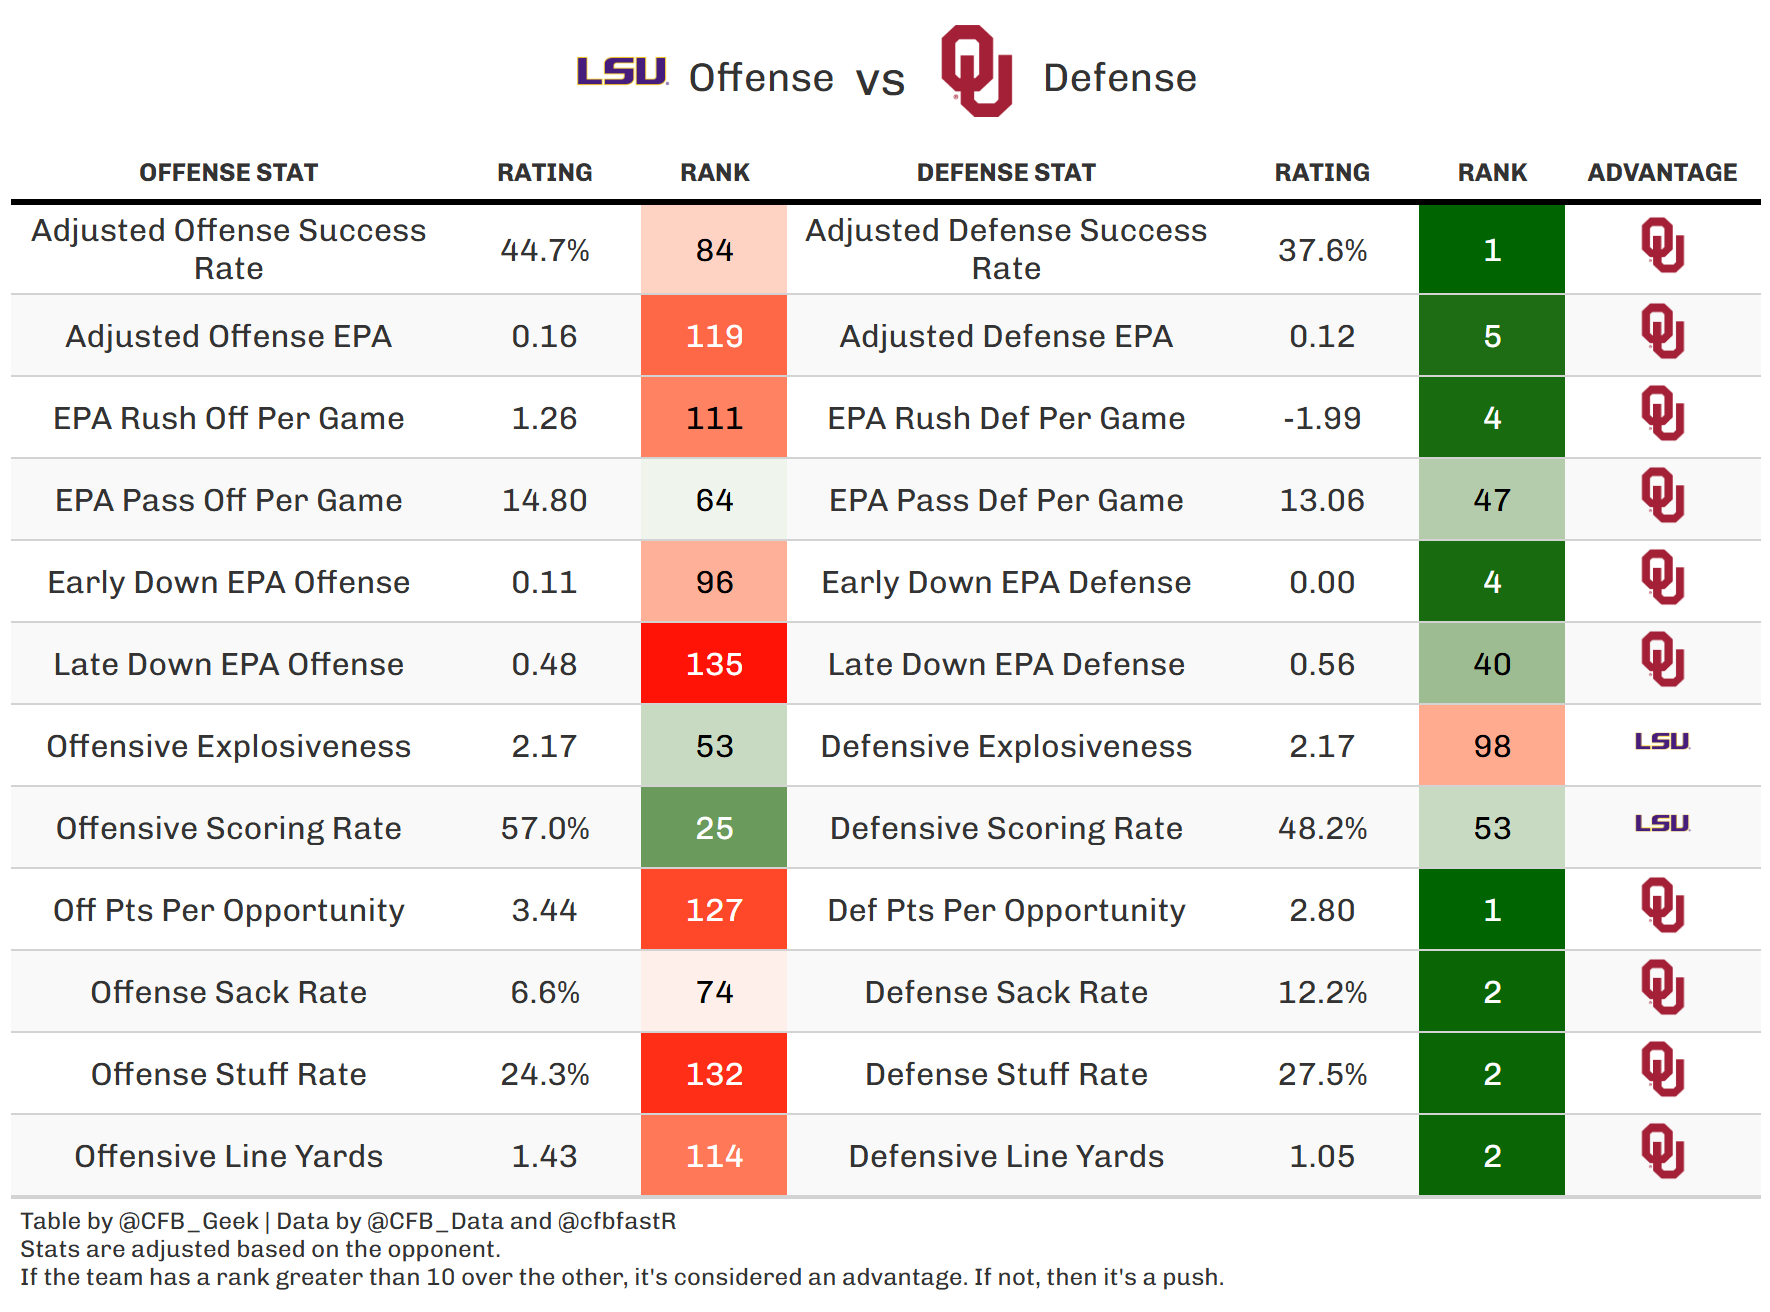The image size is (1770, 1312).
Task: Click the @CFB_Geek table credit text
Action: click(x=189, y=1221)
